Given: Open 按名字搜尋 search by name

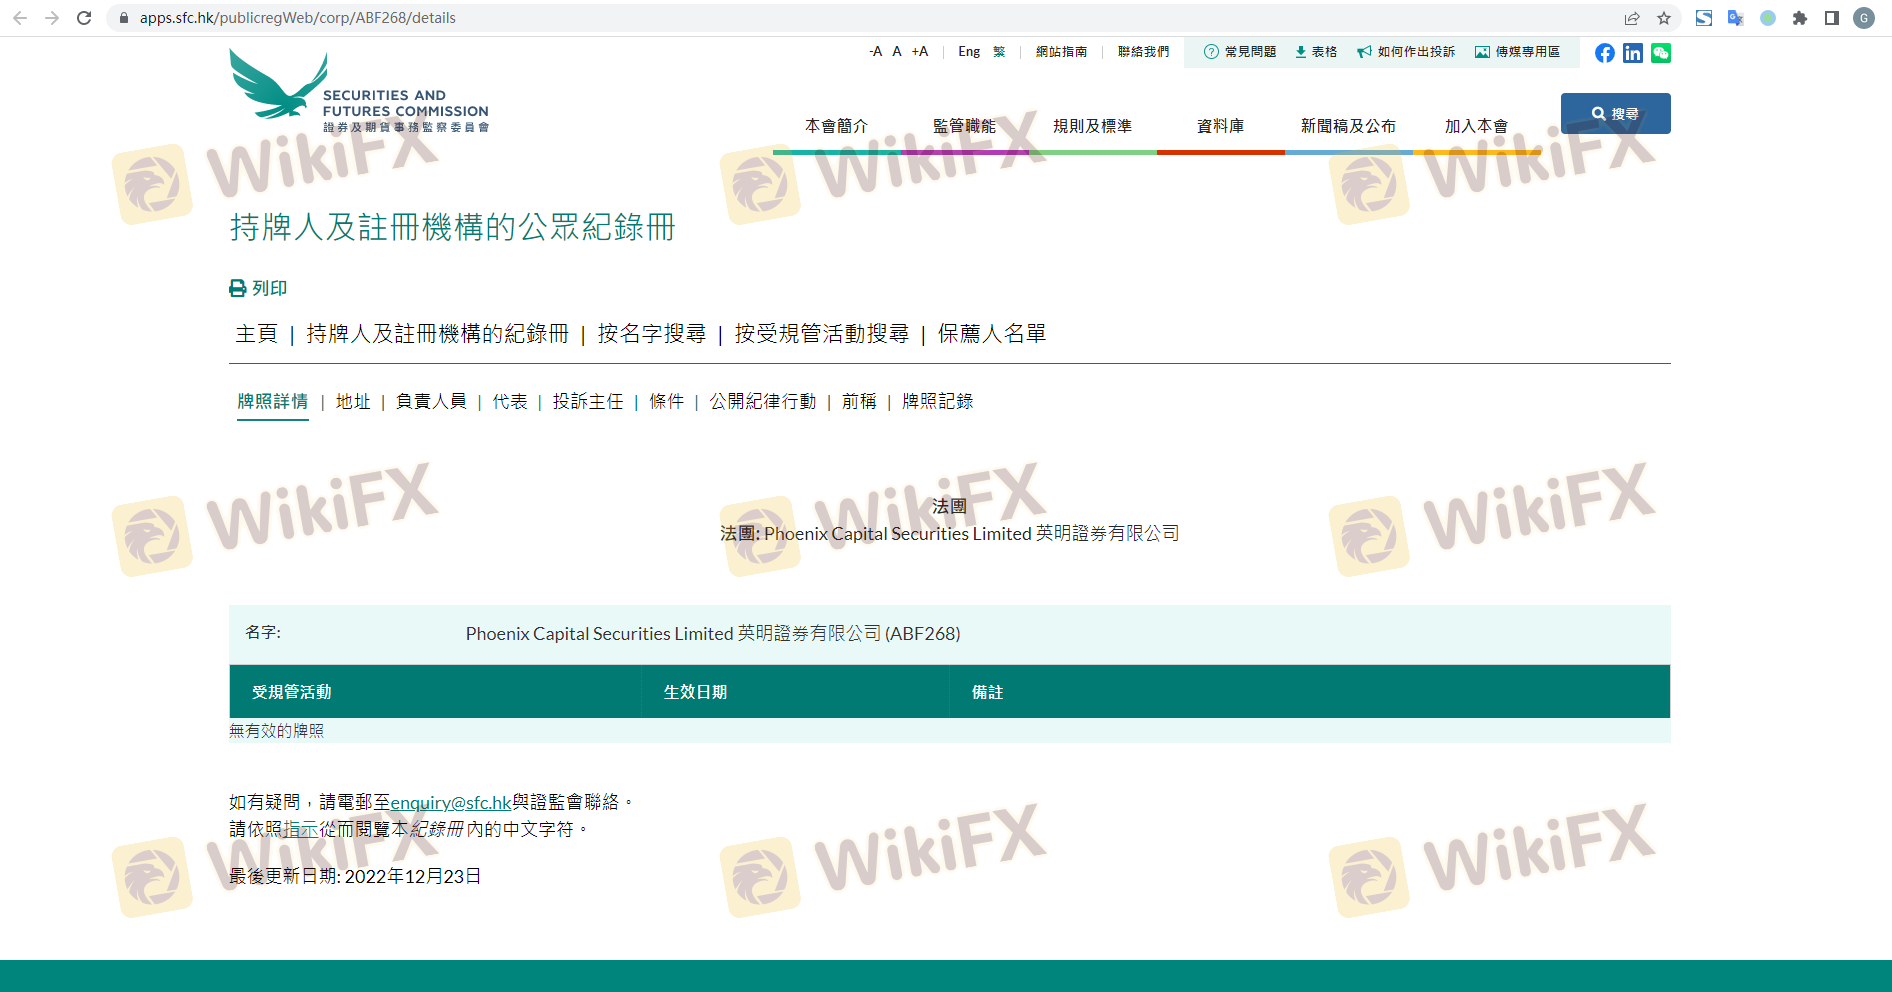Looking at the screenshot, I should (652, 334).
